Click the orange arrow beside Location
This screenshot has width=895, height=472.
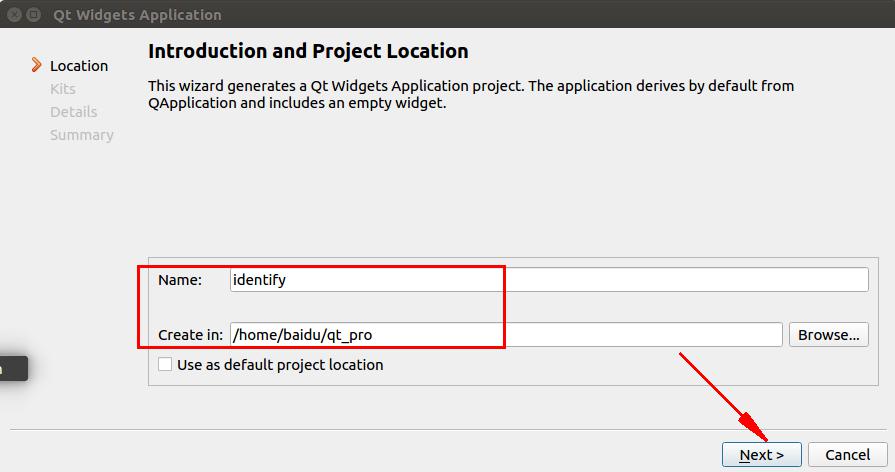[x=37, y=65]
